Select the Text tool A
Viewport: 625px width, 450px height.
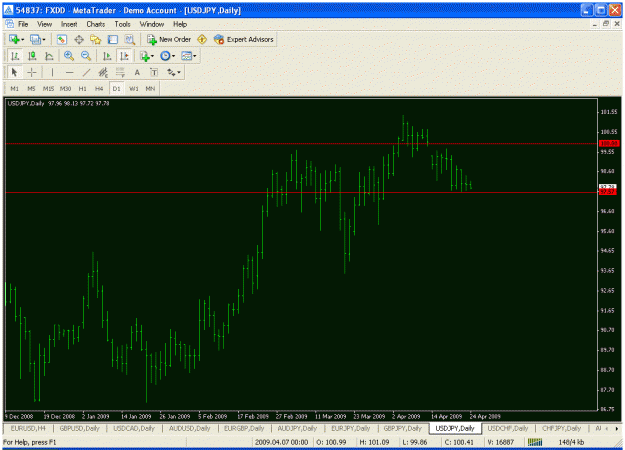click(x=137, y=72)
